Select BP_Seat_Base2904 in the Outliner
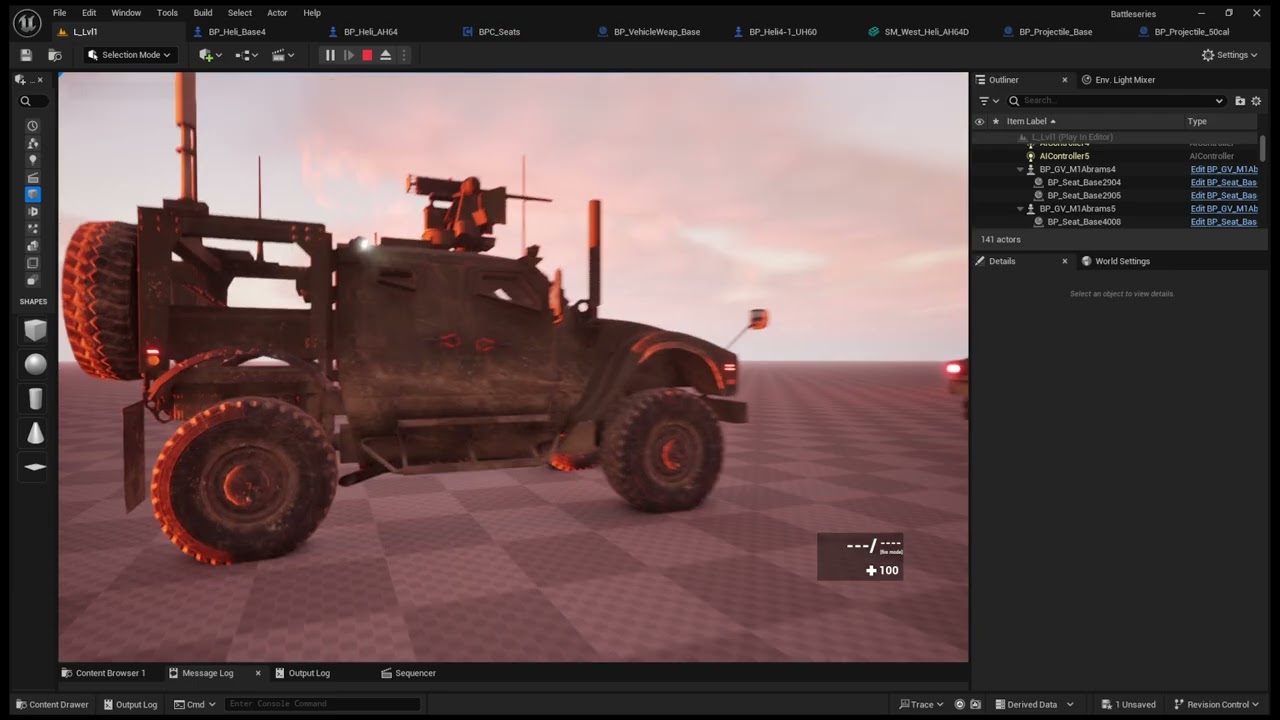The image size is (1280, 720). point(1084,183)
